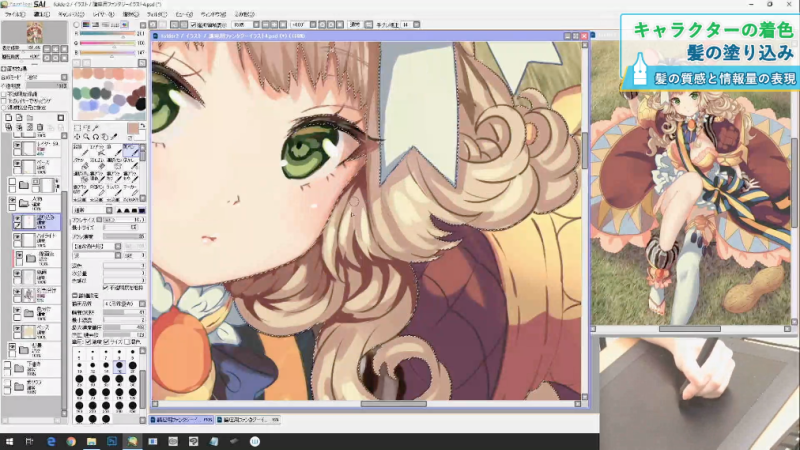Toggle clipping to lower layer checkbox
This screenshot has height=450, width=800.
pyautogui.click(x=4, y=101)
